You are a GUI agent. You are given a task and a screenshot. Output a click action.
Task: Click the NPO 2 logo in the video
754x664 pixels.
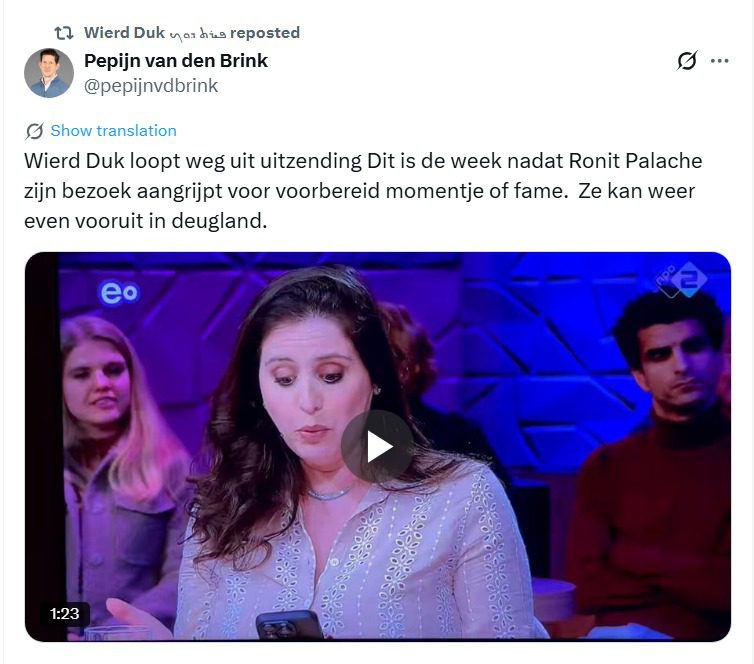pos(682,279)
